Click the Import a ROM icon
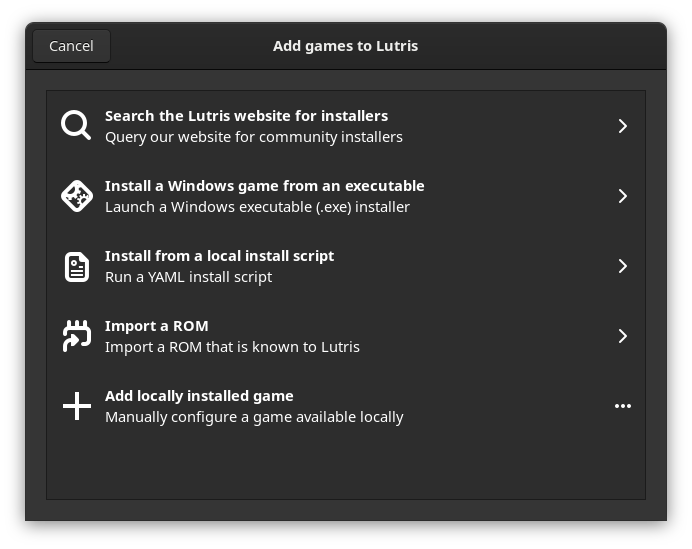692x549 pixels. tap(76, 336)
